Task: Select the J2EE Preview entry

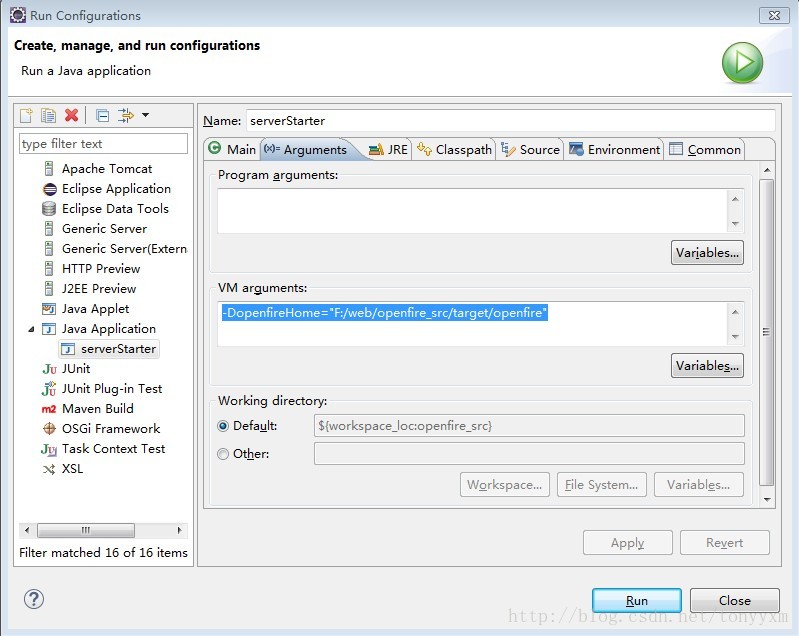Action: coord(99,288)
